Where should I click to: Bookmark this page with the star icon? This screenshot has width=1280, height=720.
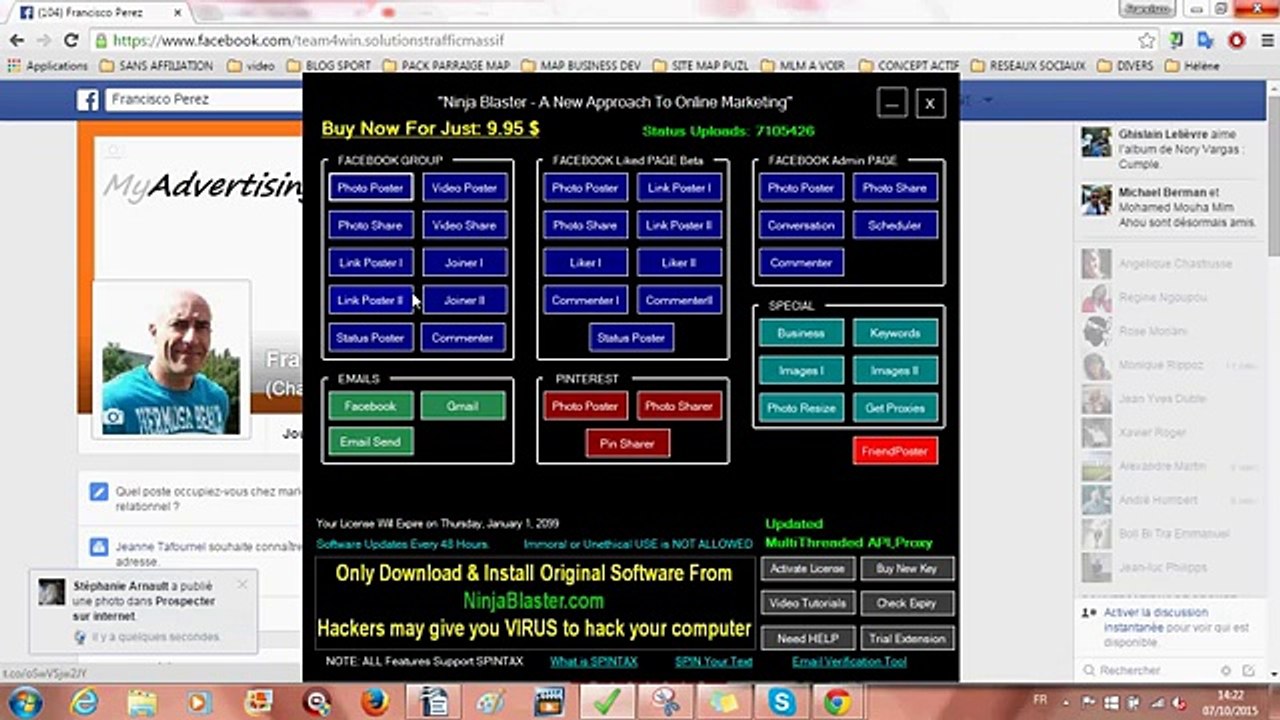click(x=1146, y=41)
